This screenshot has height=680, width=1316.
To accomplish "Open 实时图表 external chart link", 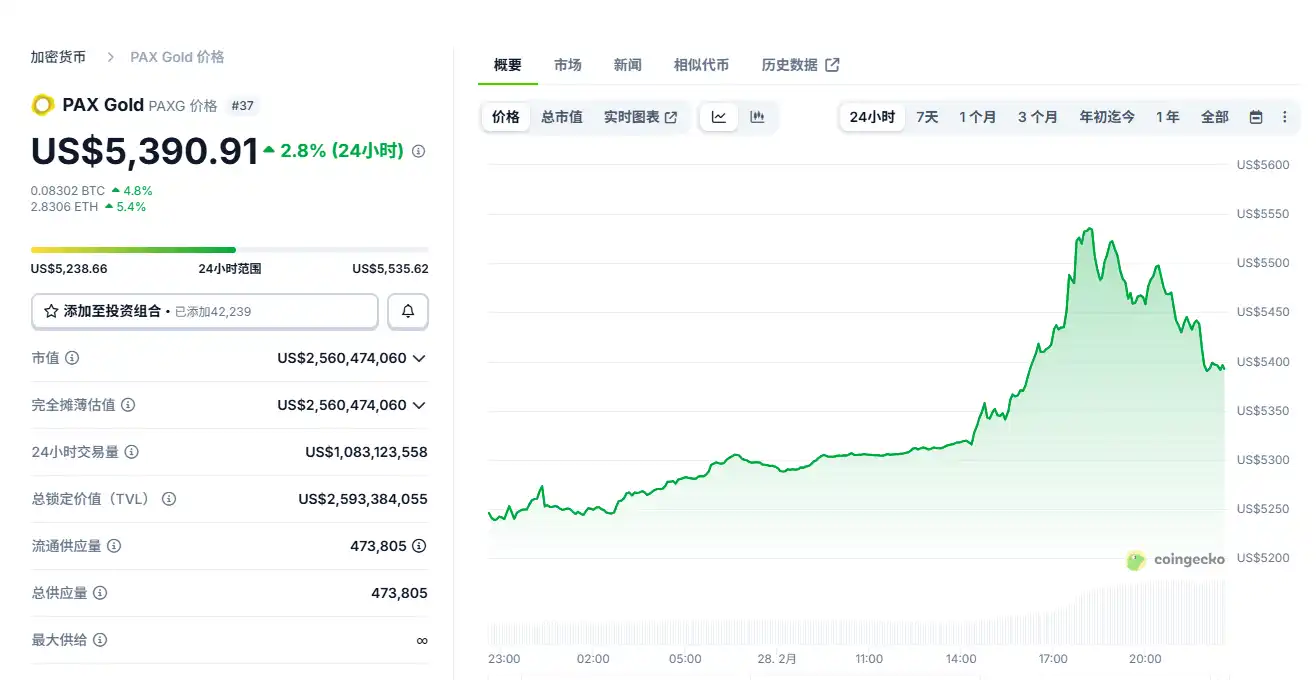I will (x=640, y=117).
